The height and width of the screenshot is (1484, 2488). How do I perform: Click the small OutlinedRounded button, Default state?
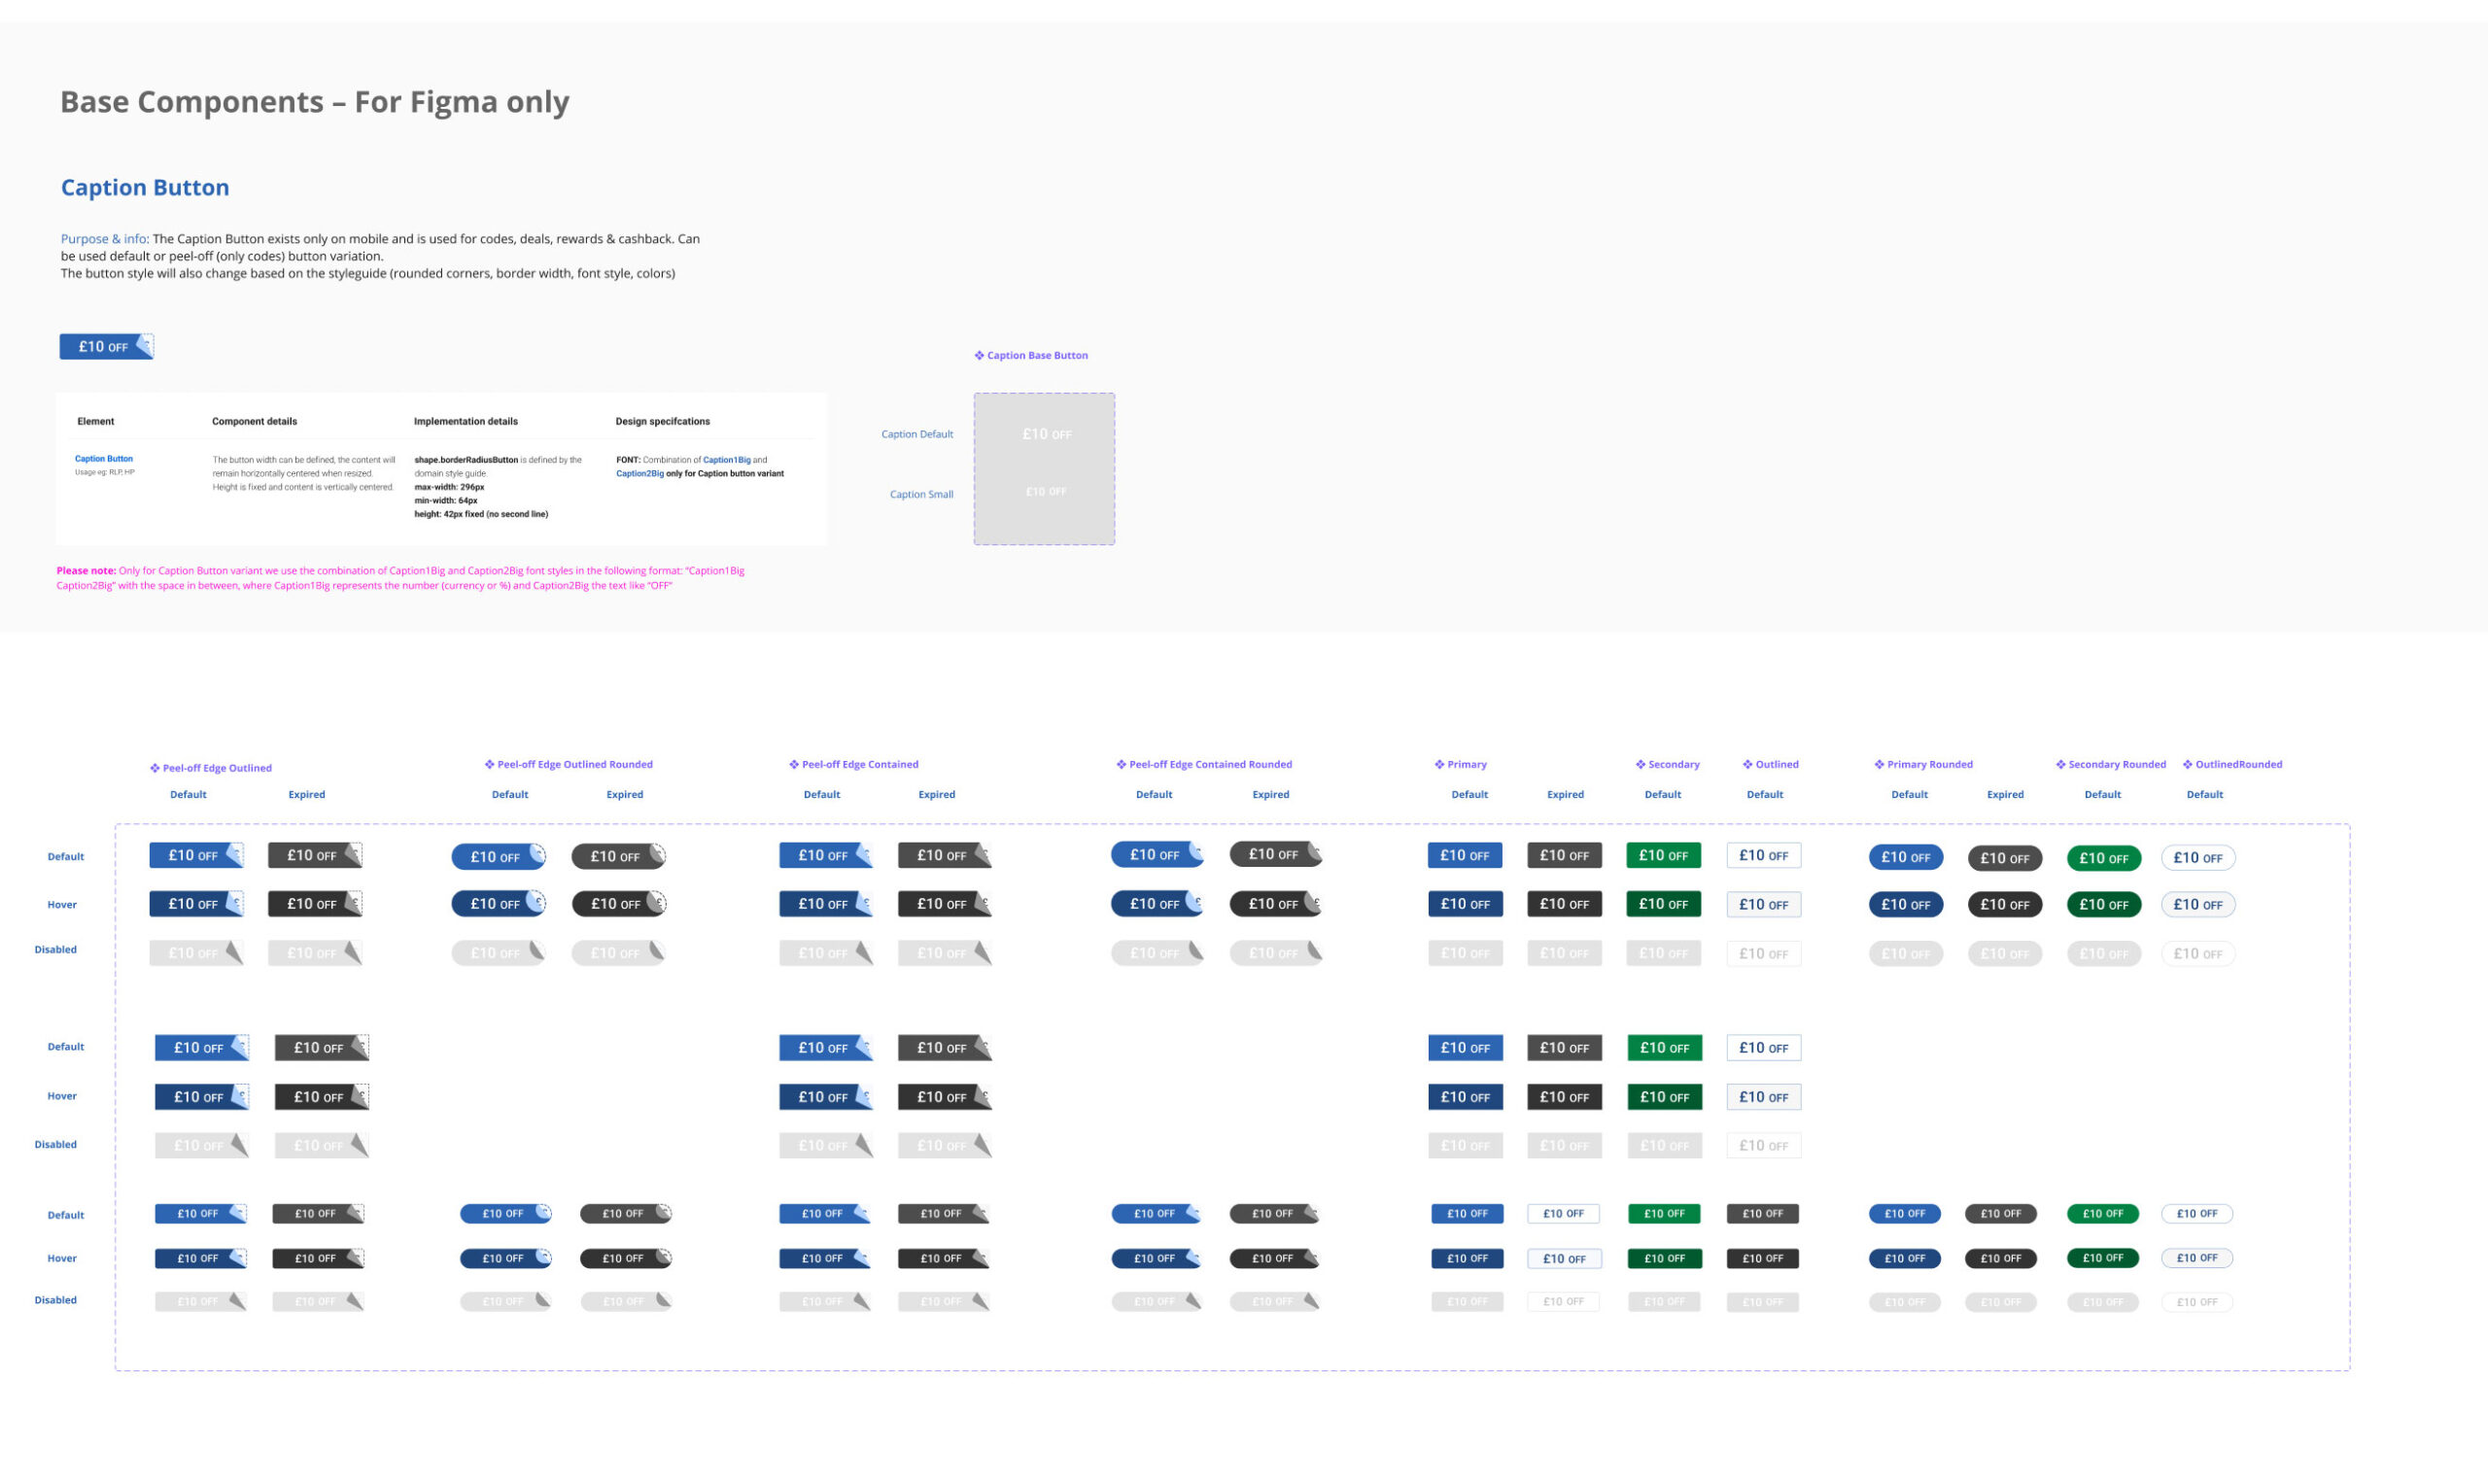pyautogui.click(x=2197, y=1213)
